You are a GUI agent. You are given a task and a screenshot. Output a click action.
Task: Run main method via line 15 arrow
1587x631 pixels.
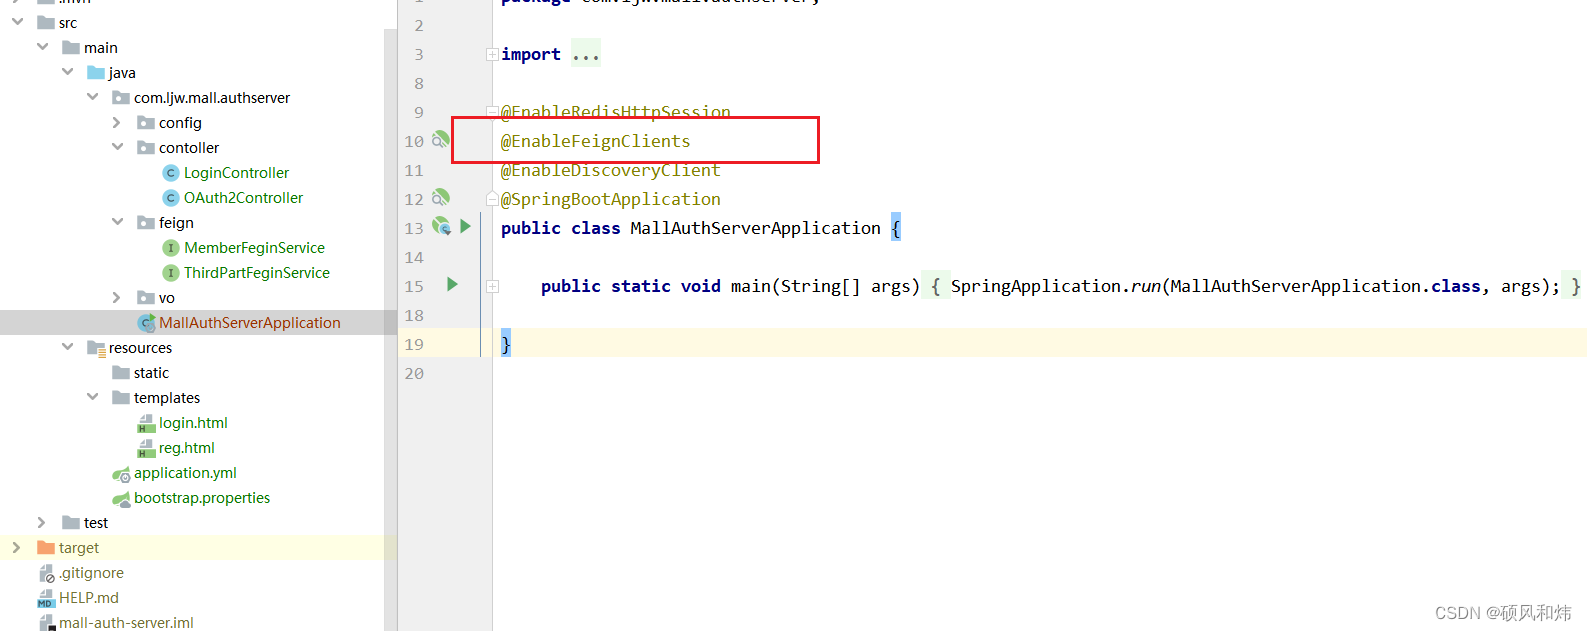pos(452,284)
